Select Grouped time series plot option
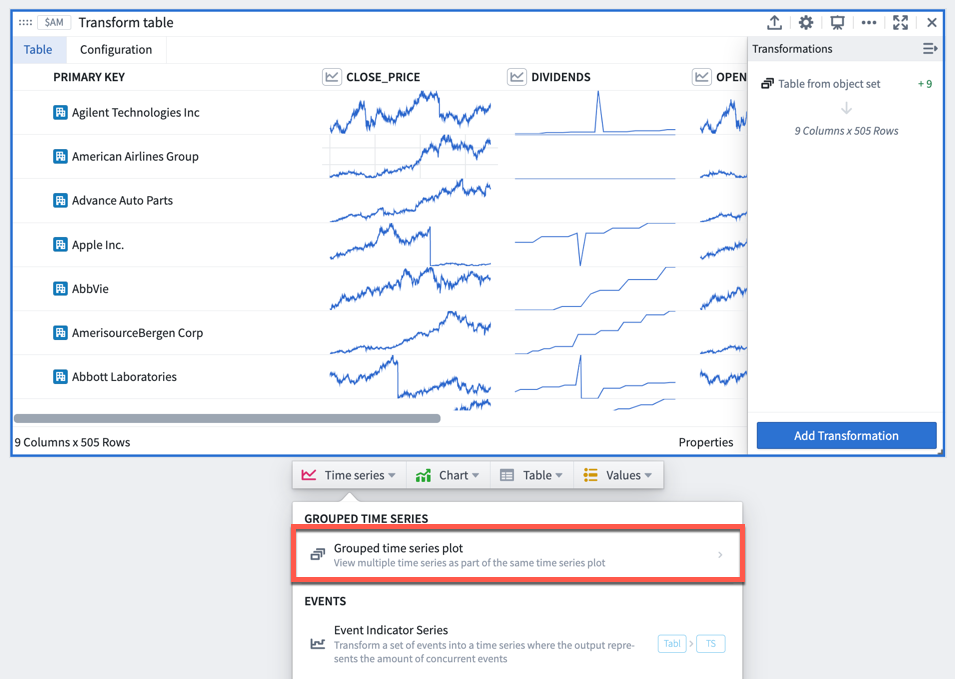 click(518, 554)
